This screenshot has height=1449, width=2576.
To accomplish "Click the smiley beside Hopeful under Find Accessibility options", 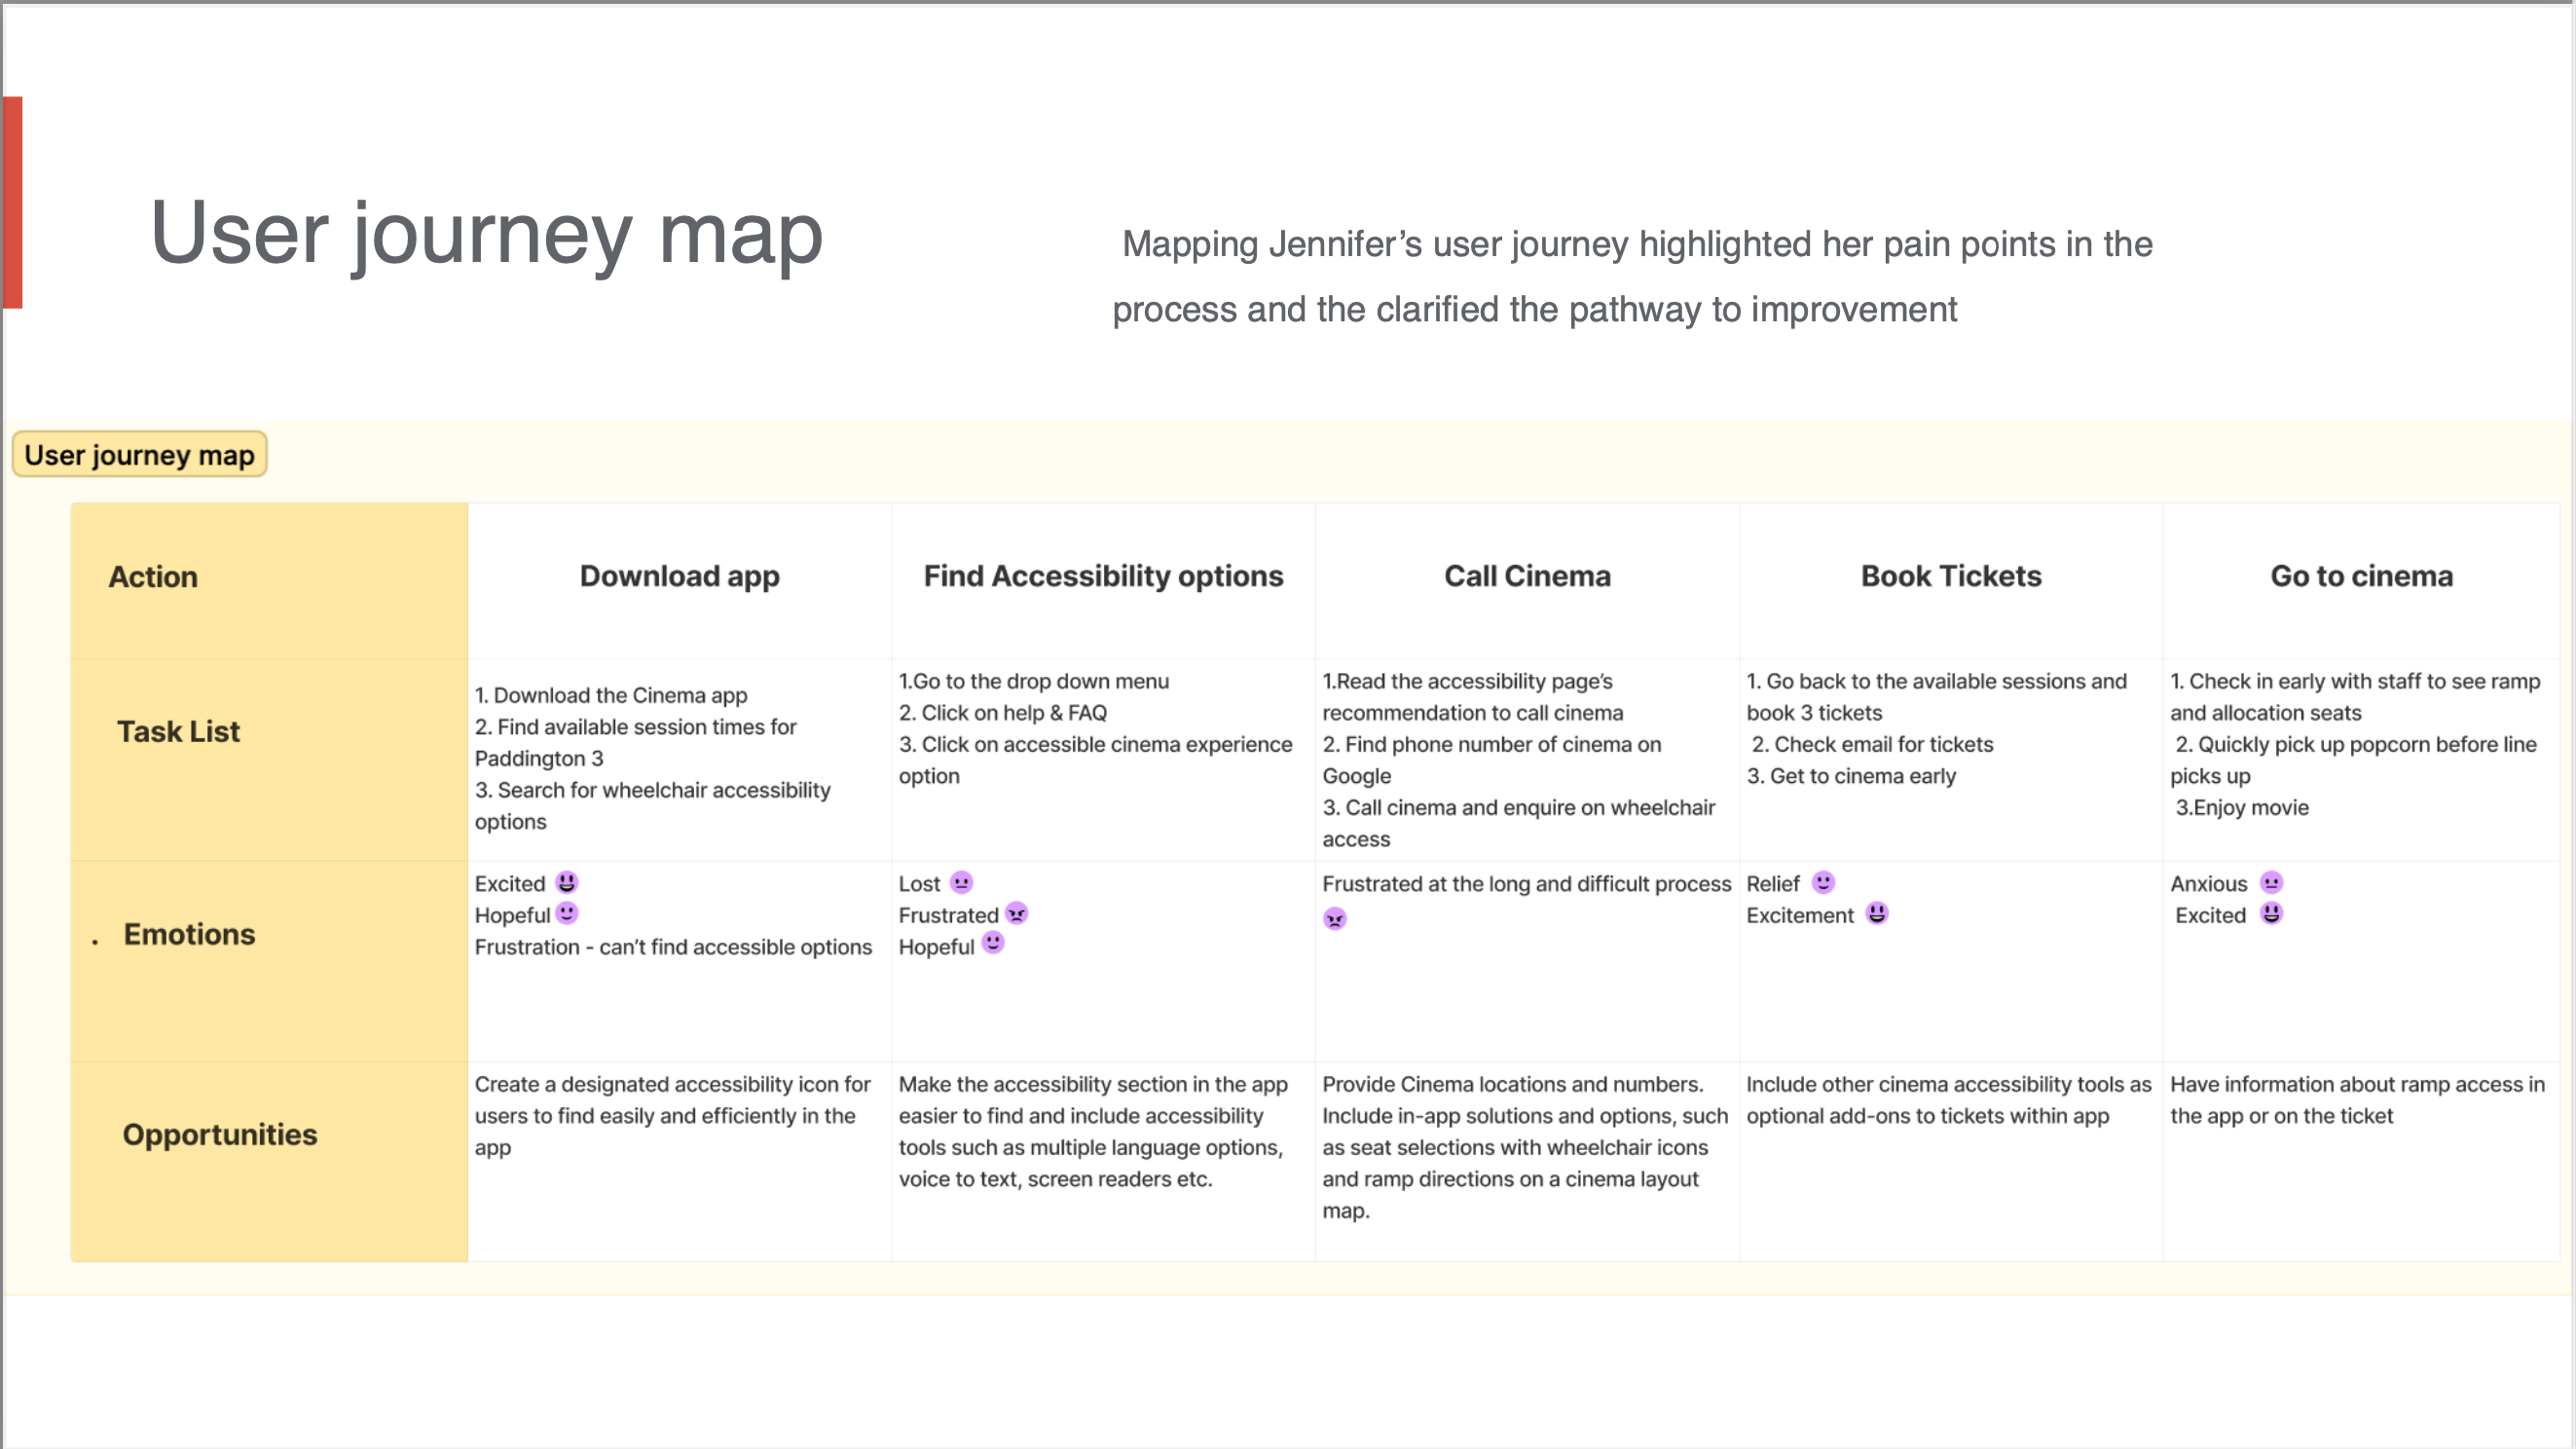I will (992, 943).
